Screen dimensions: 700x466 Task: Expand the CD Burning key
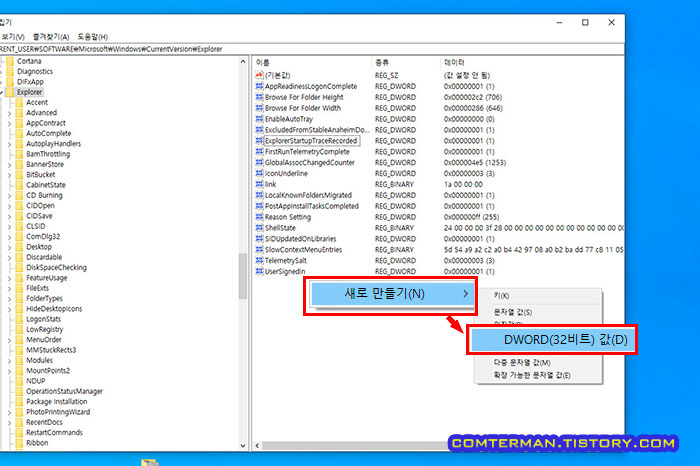9,196
